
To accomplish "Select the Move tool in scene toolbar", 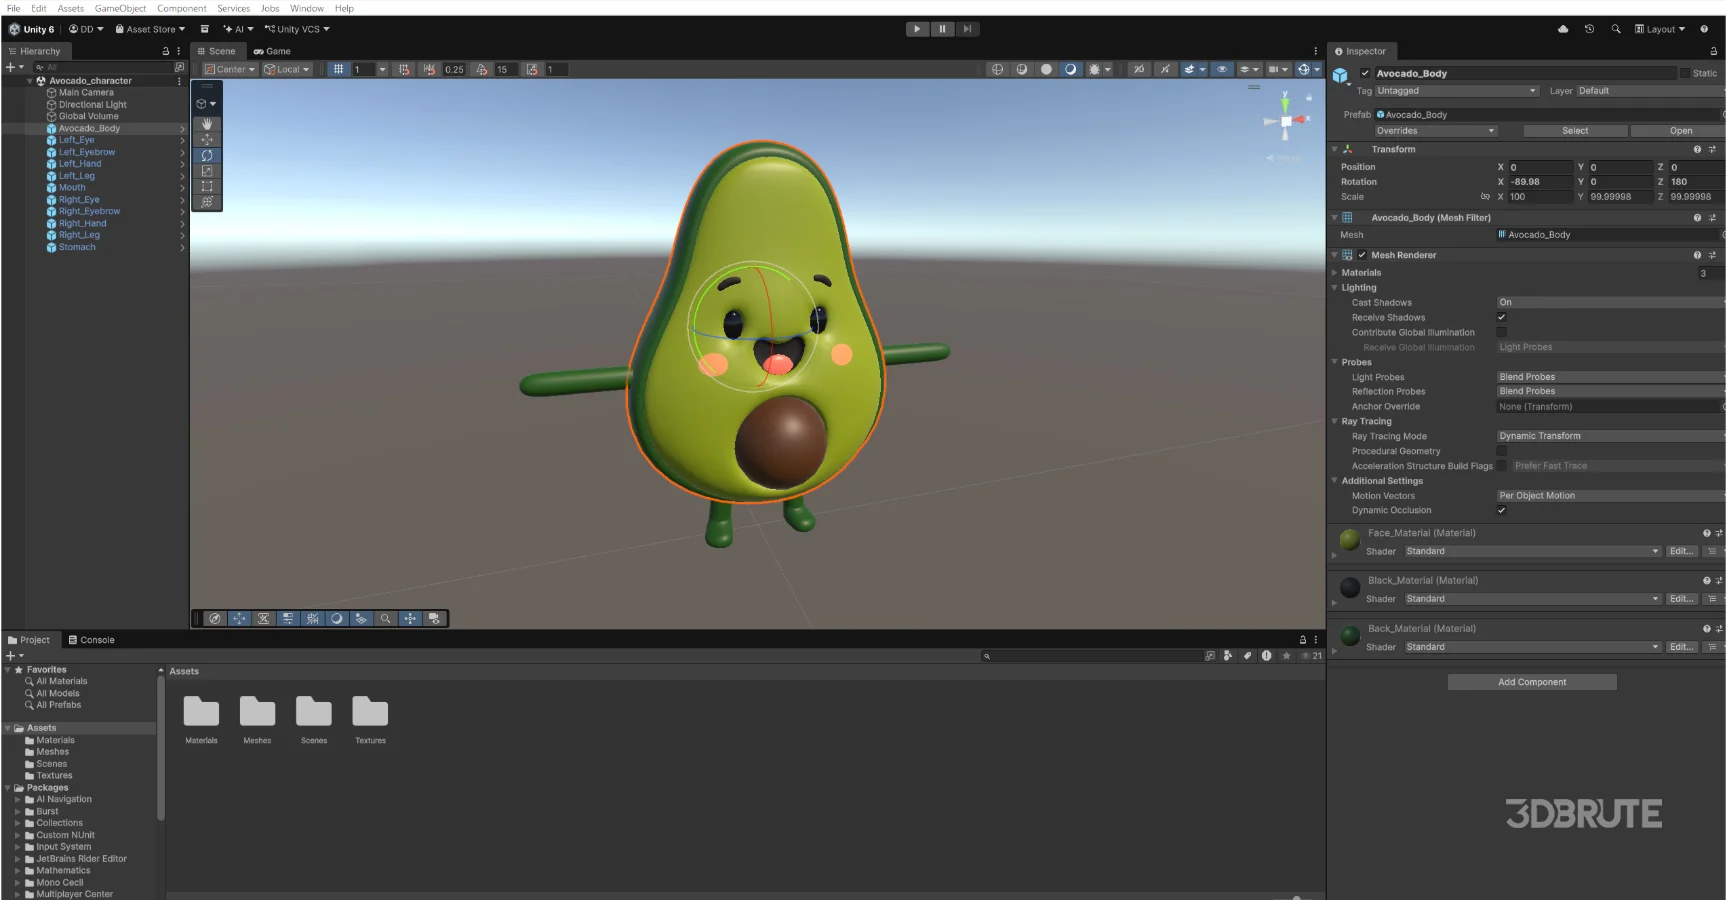I will tap(207, 140).
